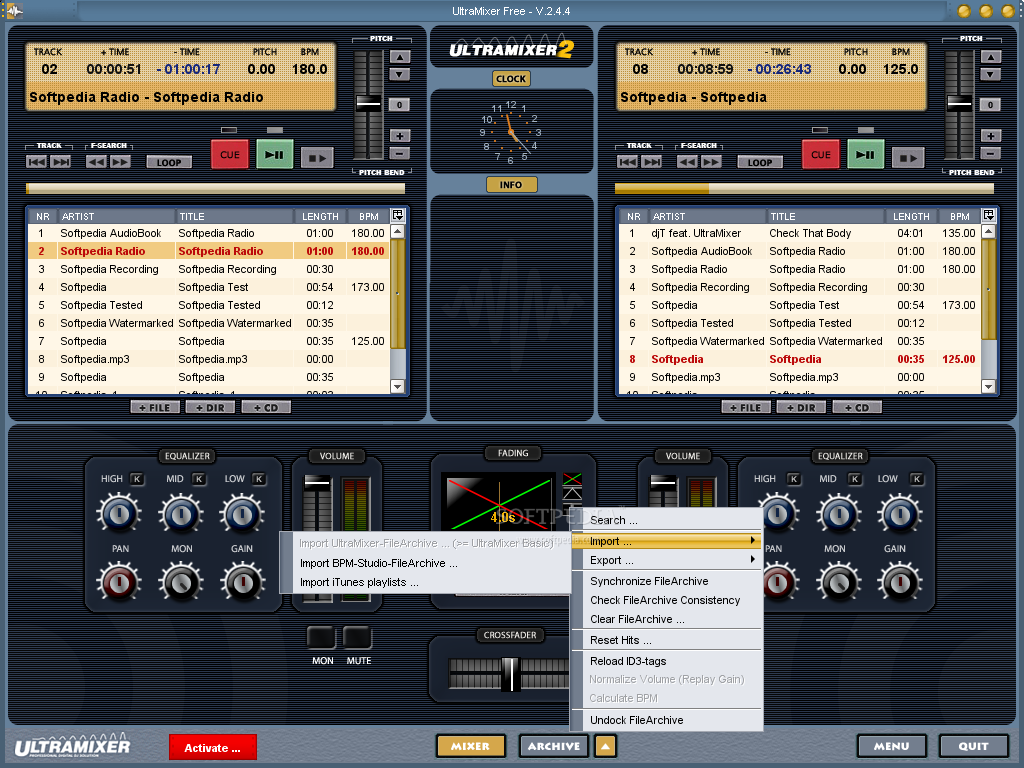Toggle LOOP on the left deck
This screenshot has width=1024, height=768.
(x=169, y=162)
